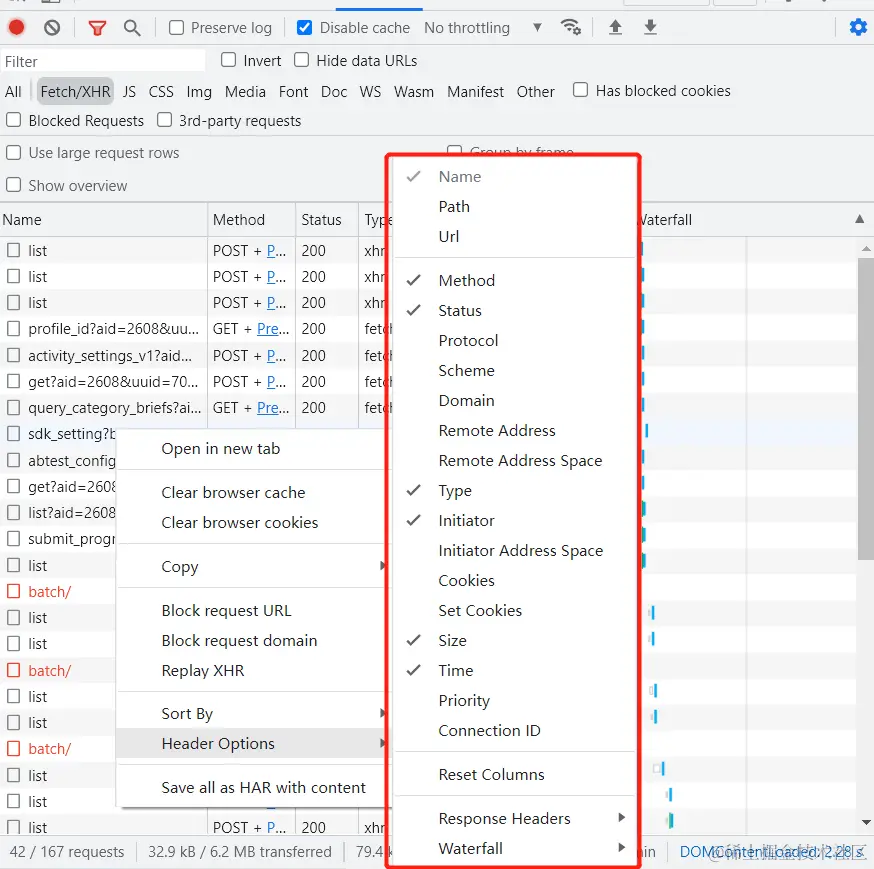Filter requests by Media

(x=245, y=91)
